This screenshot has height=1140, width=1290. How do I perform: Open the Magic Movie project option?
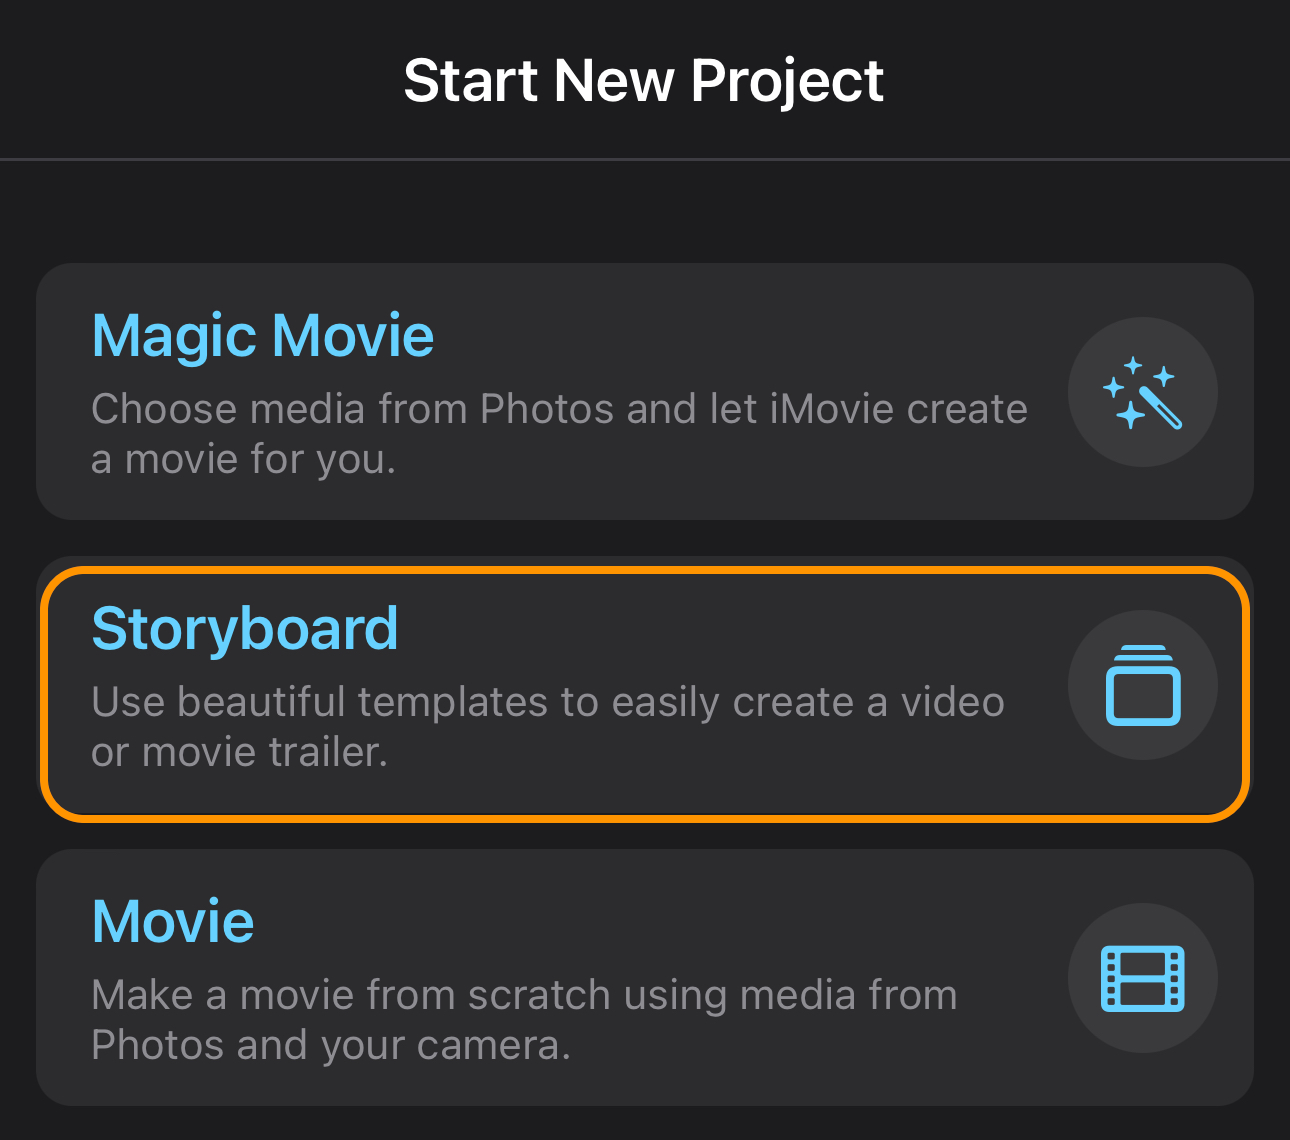point(645,391)
